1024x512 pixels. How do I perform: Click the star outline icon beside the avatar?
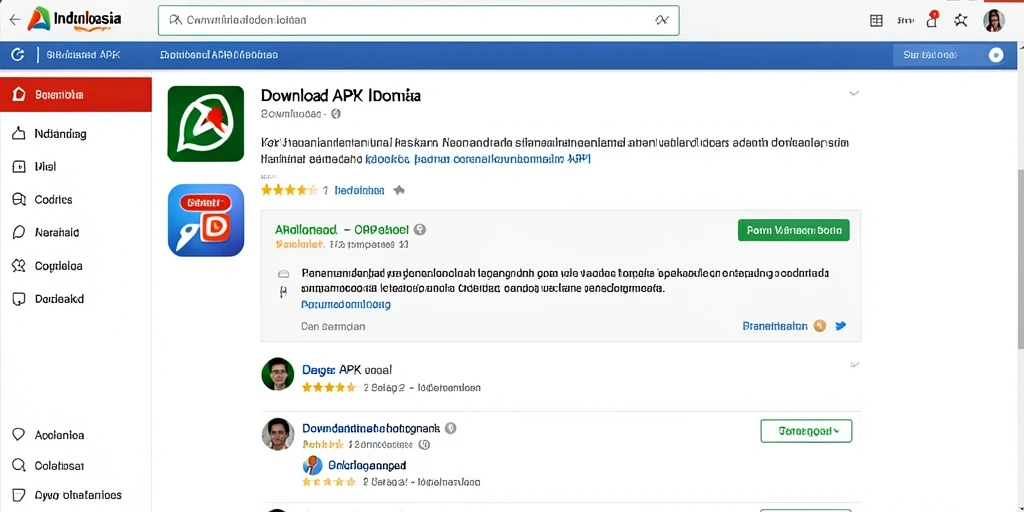pyautogui.click(x=961, y=20)
